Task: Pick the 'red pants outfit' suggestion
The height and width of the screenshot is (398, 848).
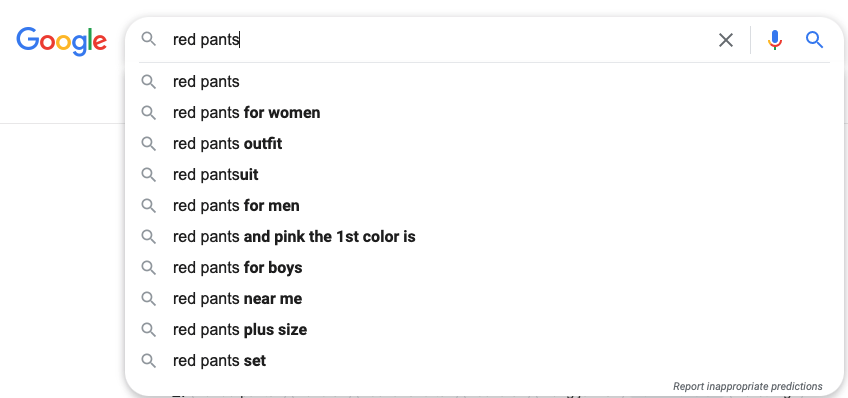Action: coord(485,144)
